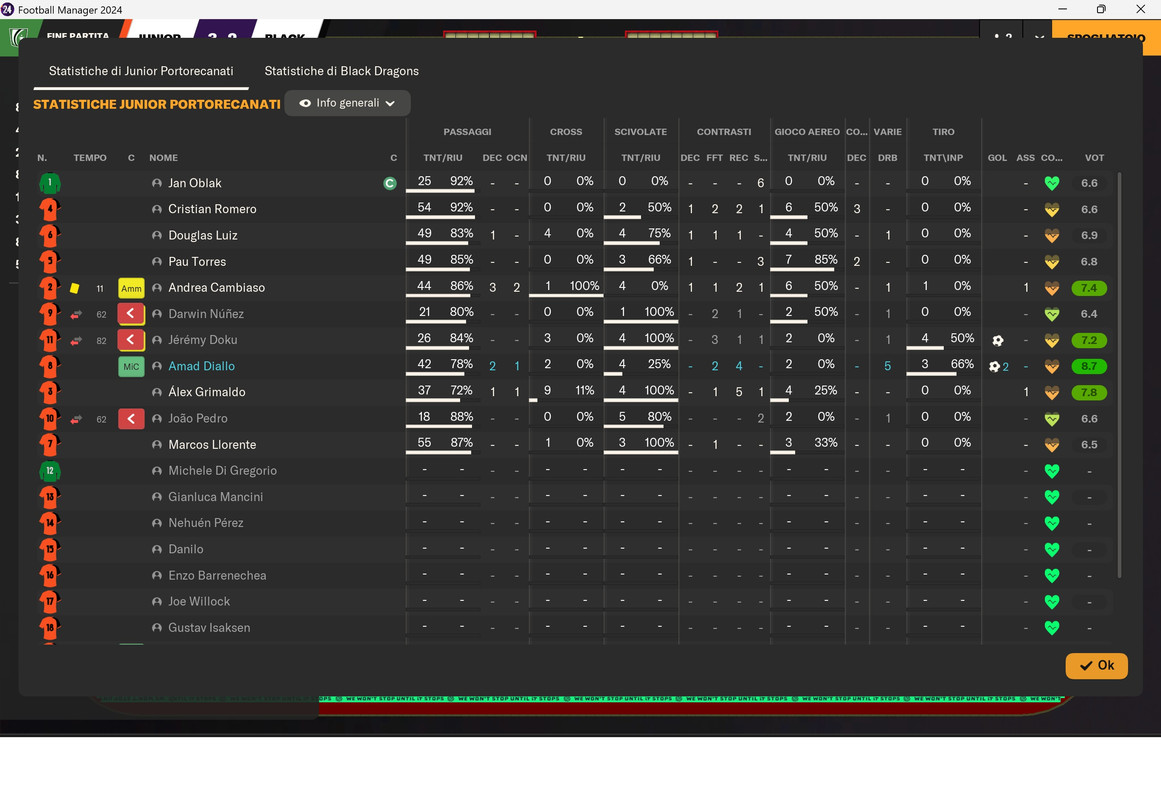Screen dimensions: 1161x800
Task: Sort by the GOL column header
Action: pos(997,158)
